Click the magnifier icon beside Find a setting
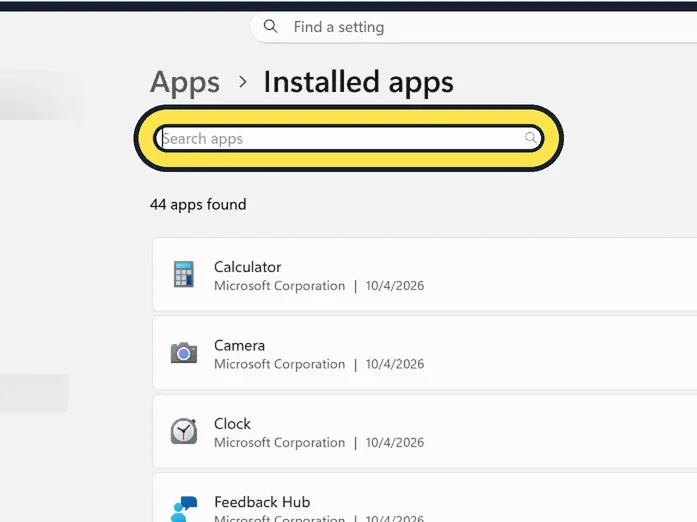This screenshot has height=522, width=697. pos(270,27)
